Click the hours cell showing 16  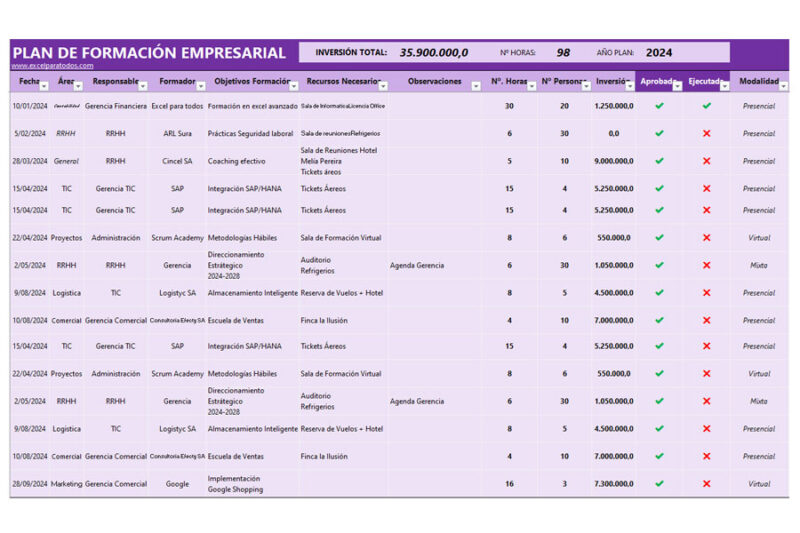[509, 484]
